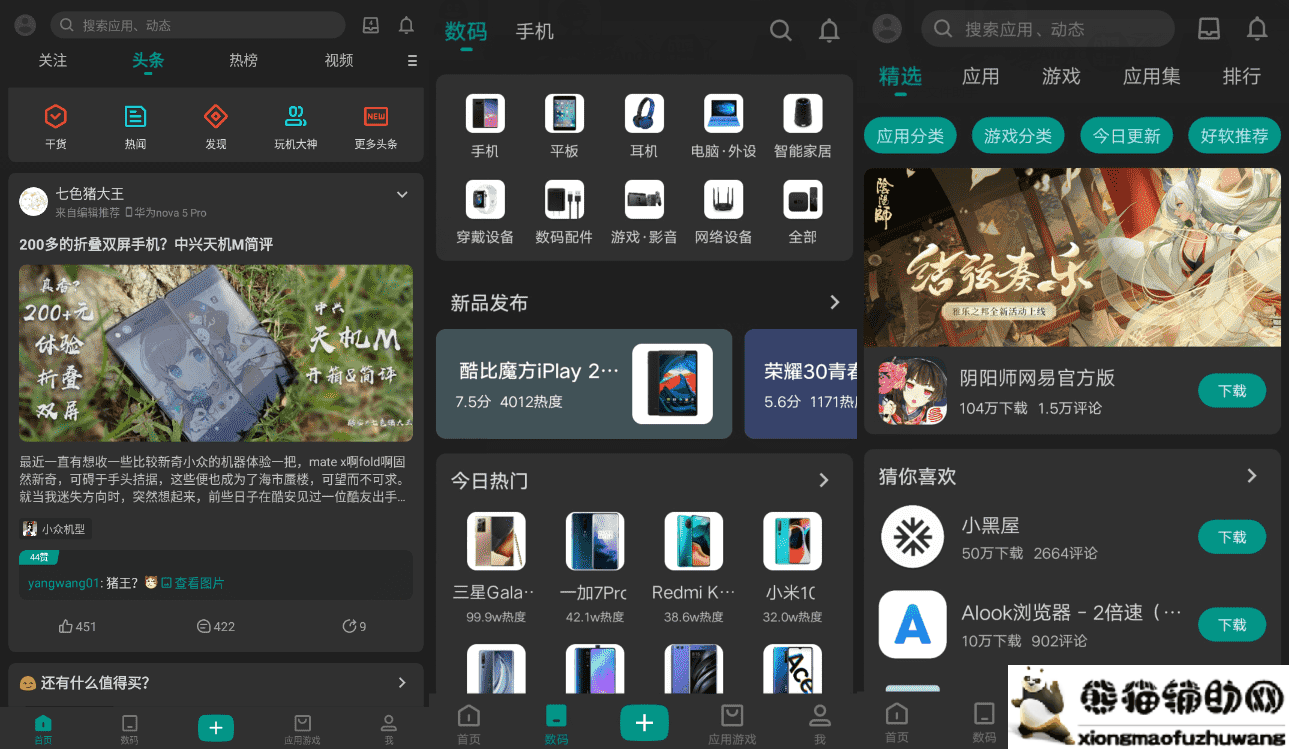Image resolution: width=1289 pixels, height=749 pixels.
Task: Open the 耳机 headphones category
Action: (644, 114)
